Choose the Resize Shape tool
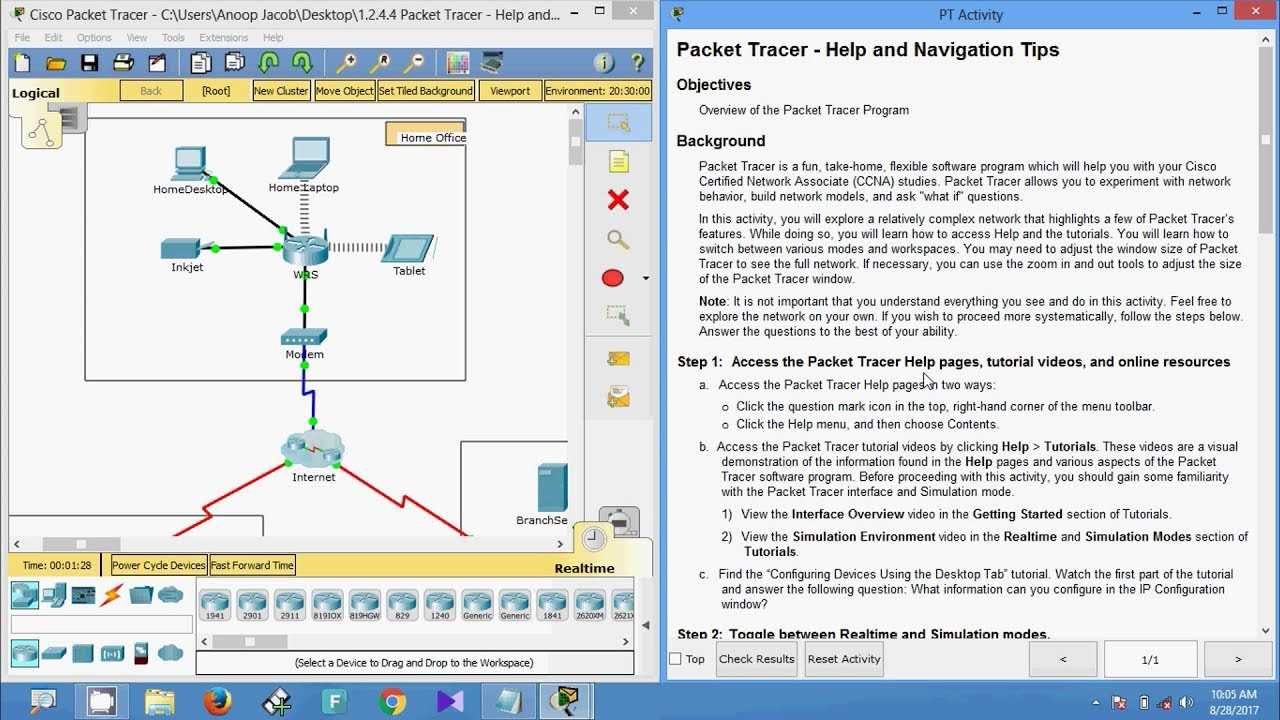Image resolution: width=1280 pixels, height=720 pixels. coord(618,315)
